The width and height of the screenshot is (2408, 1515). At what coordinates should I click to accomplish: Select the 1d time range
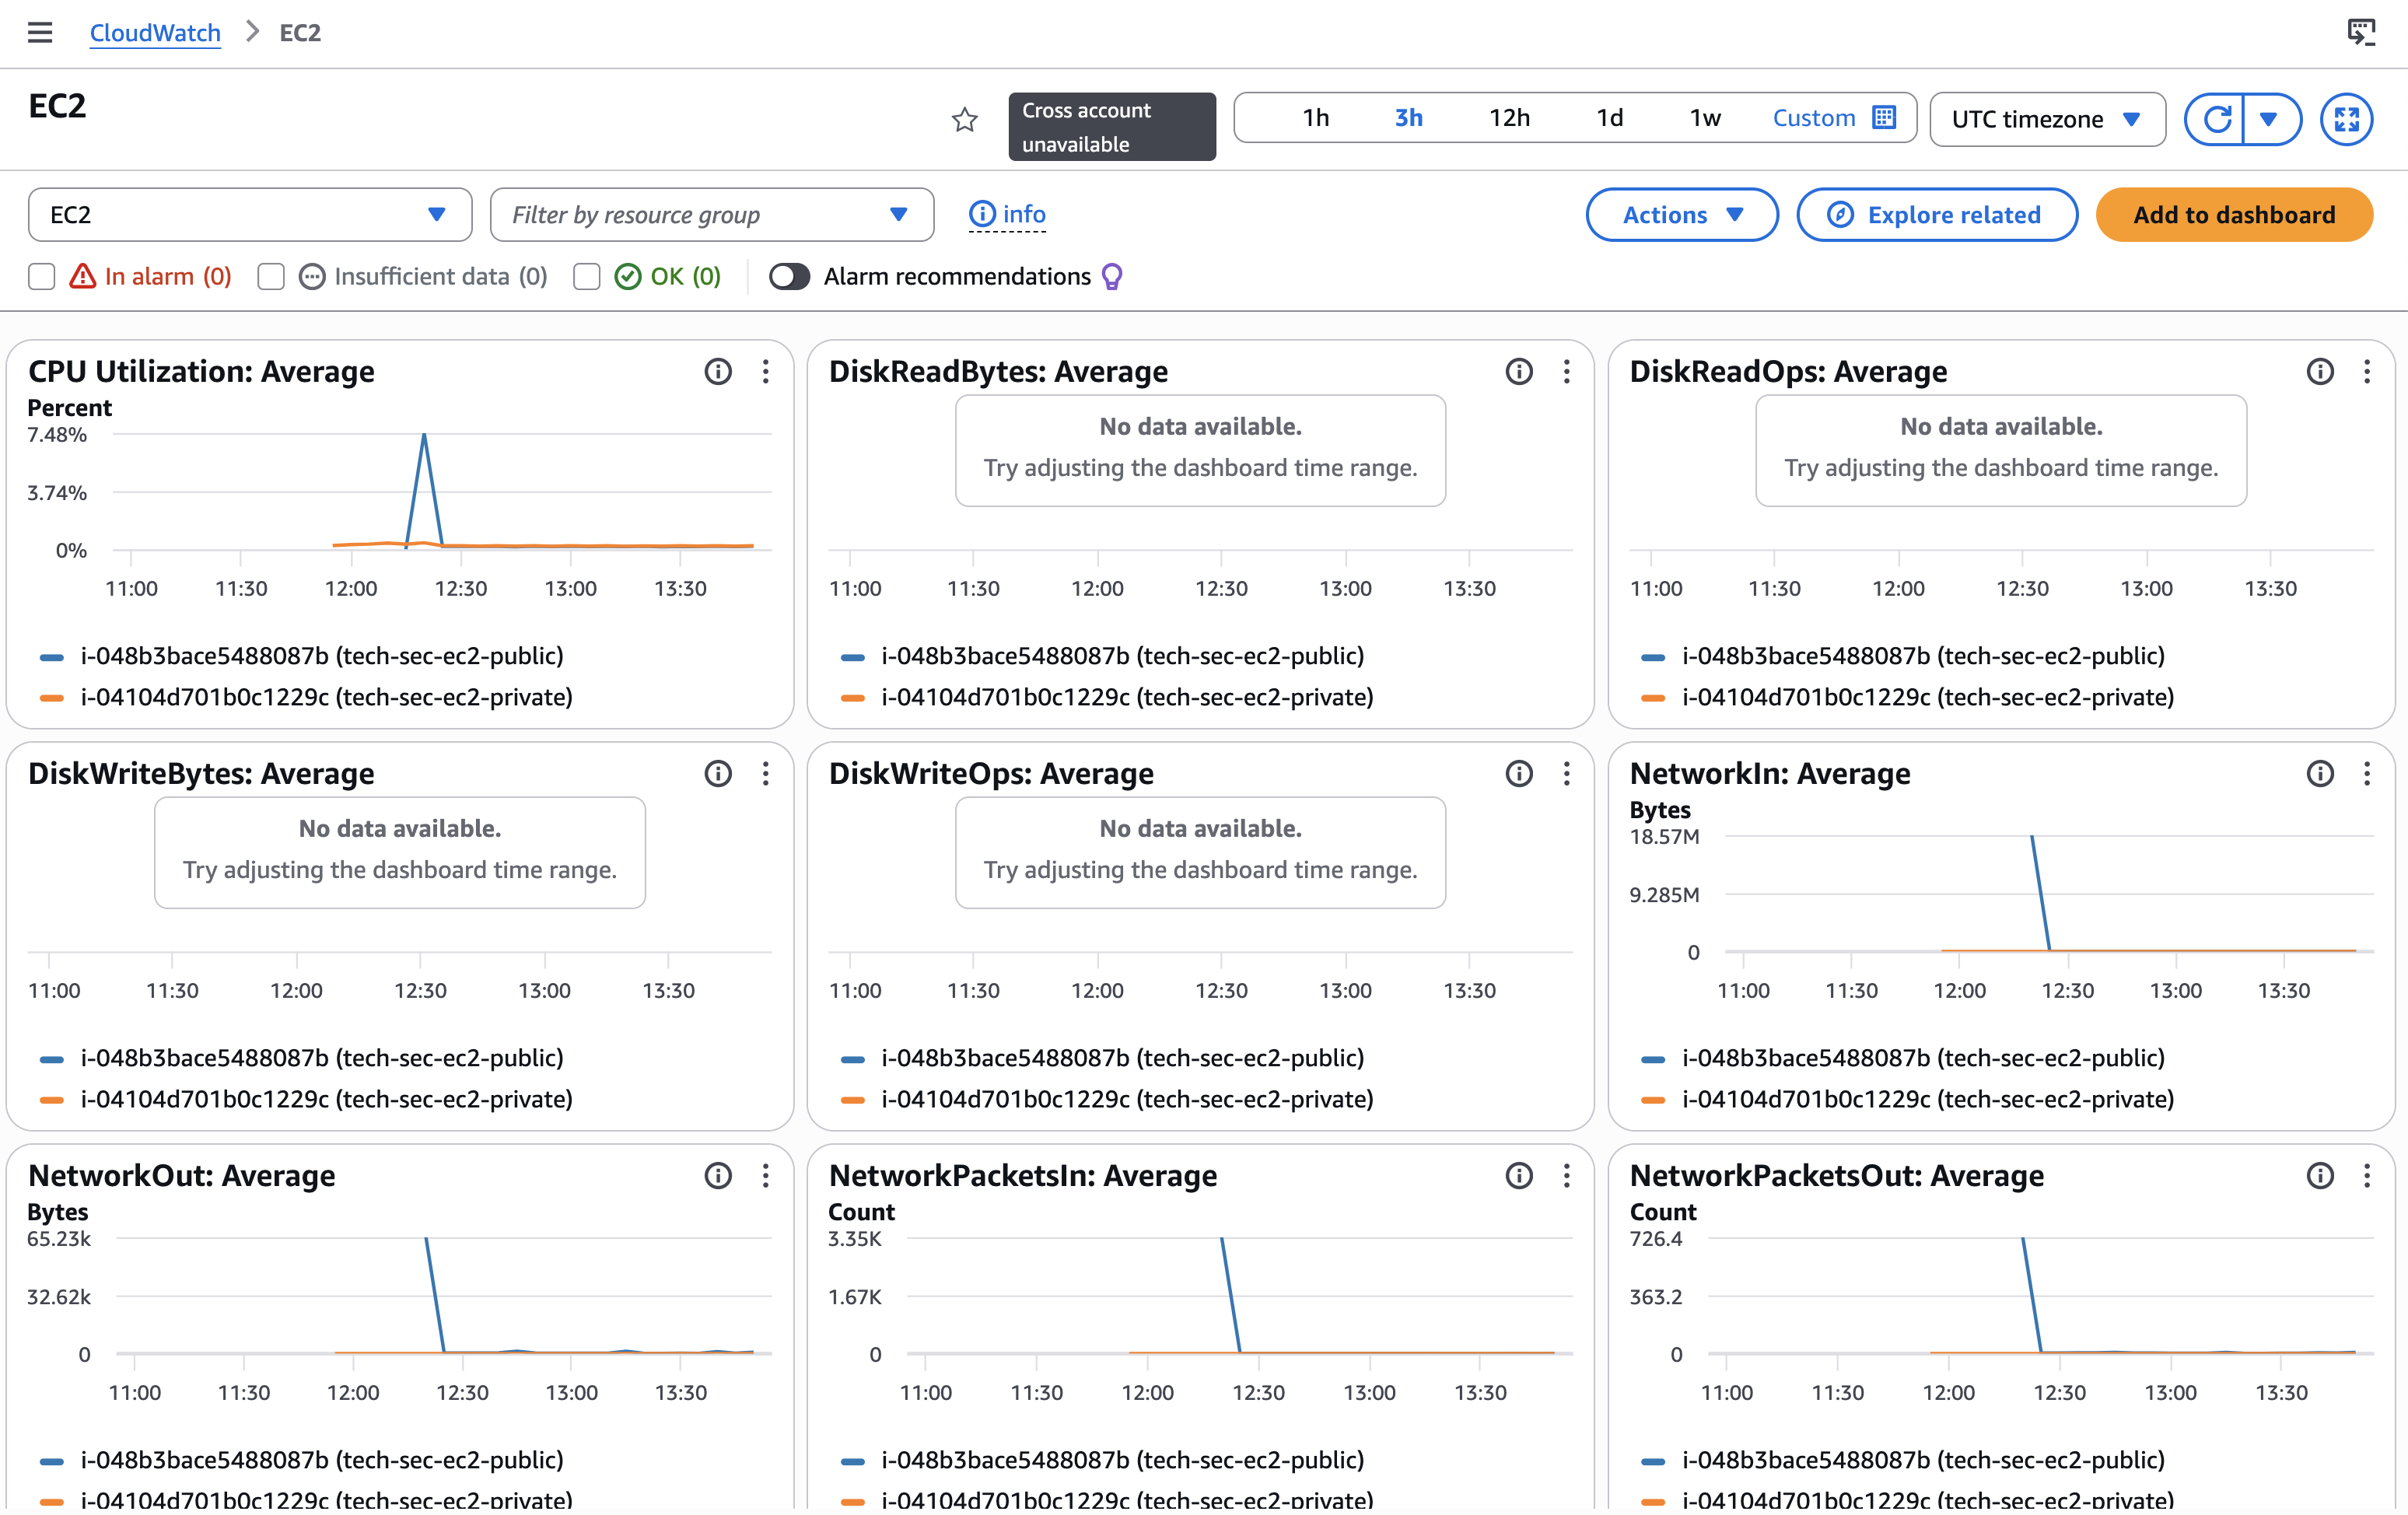pos(1609,117)
